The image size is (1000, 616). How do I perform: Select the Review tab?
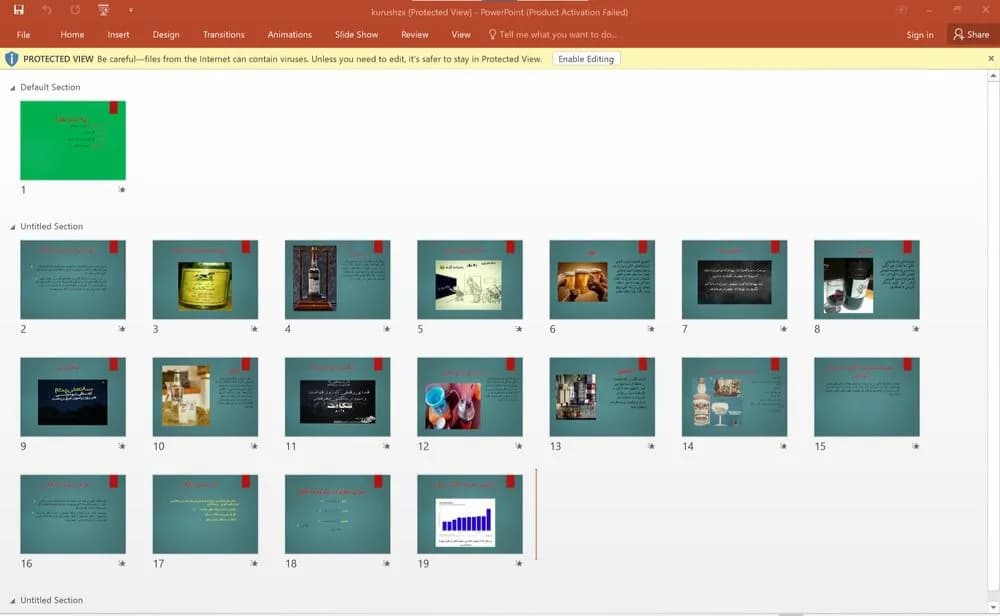(x=415, y=34)
